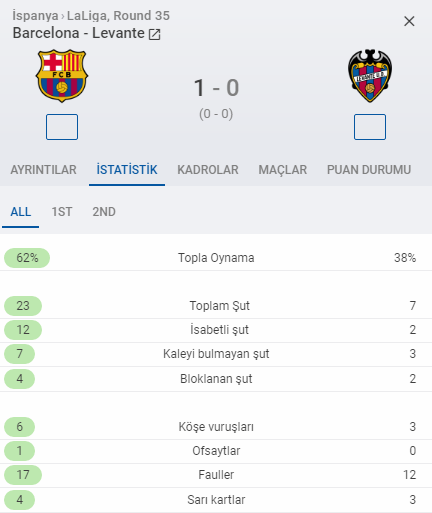Image resolution: width=432 pixels, height=513 pixels.
Task: Click the 1 - 0 match score
Action: pos(216,88)
